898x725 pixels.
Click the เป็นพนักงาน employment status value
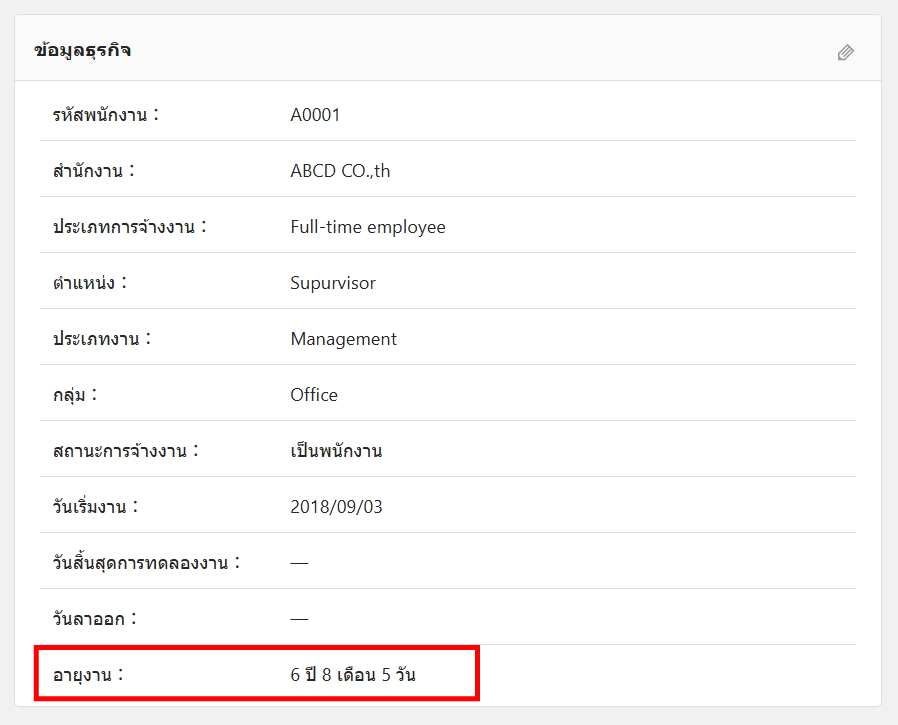point(336,451)
